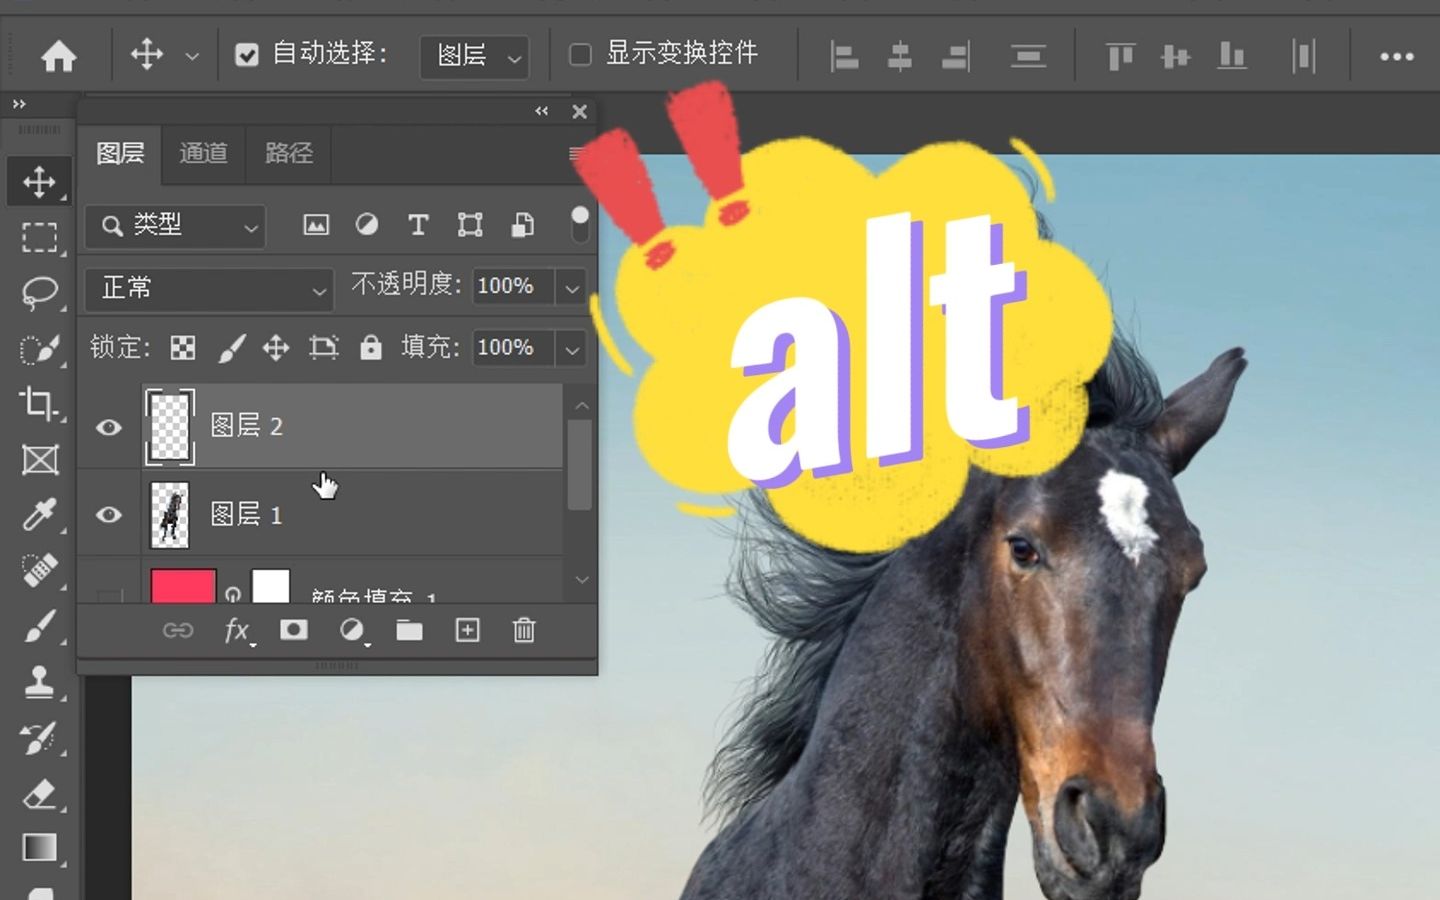
Task: Open the 不透明度 value dropdown
Action: [570, 287]
